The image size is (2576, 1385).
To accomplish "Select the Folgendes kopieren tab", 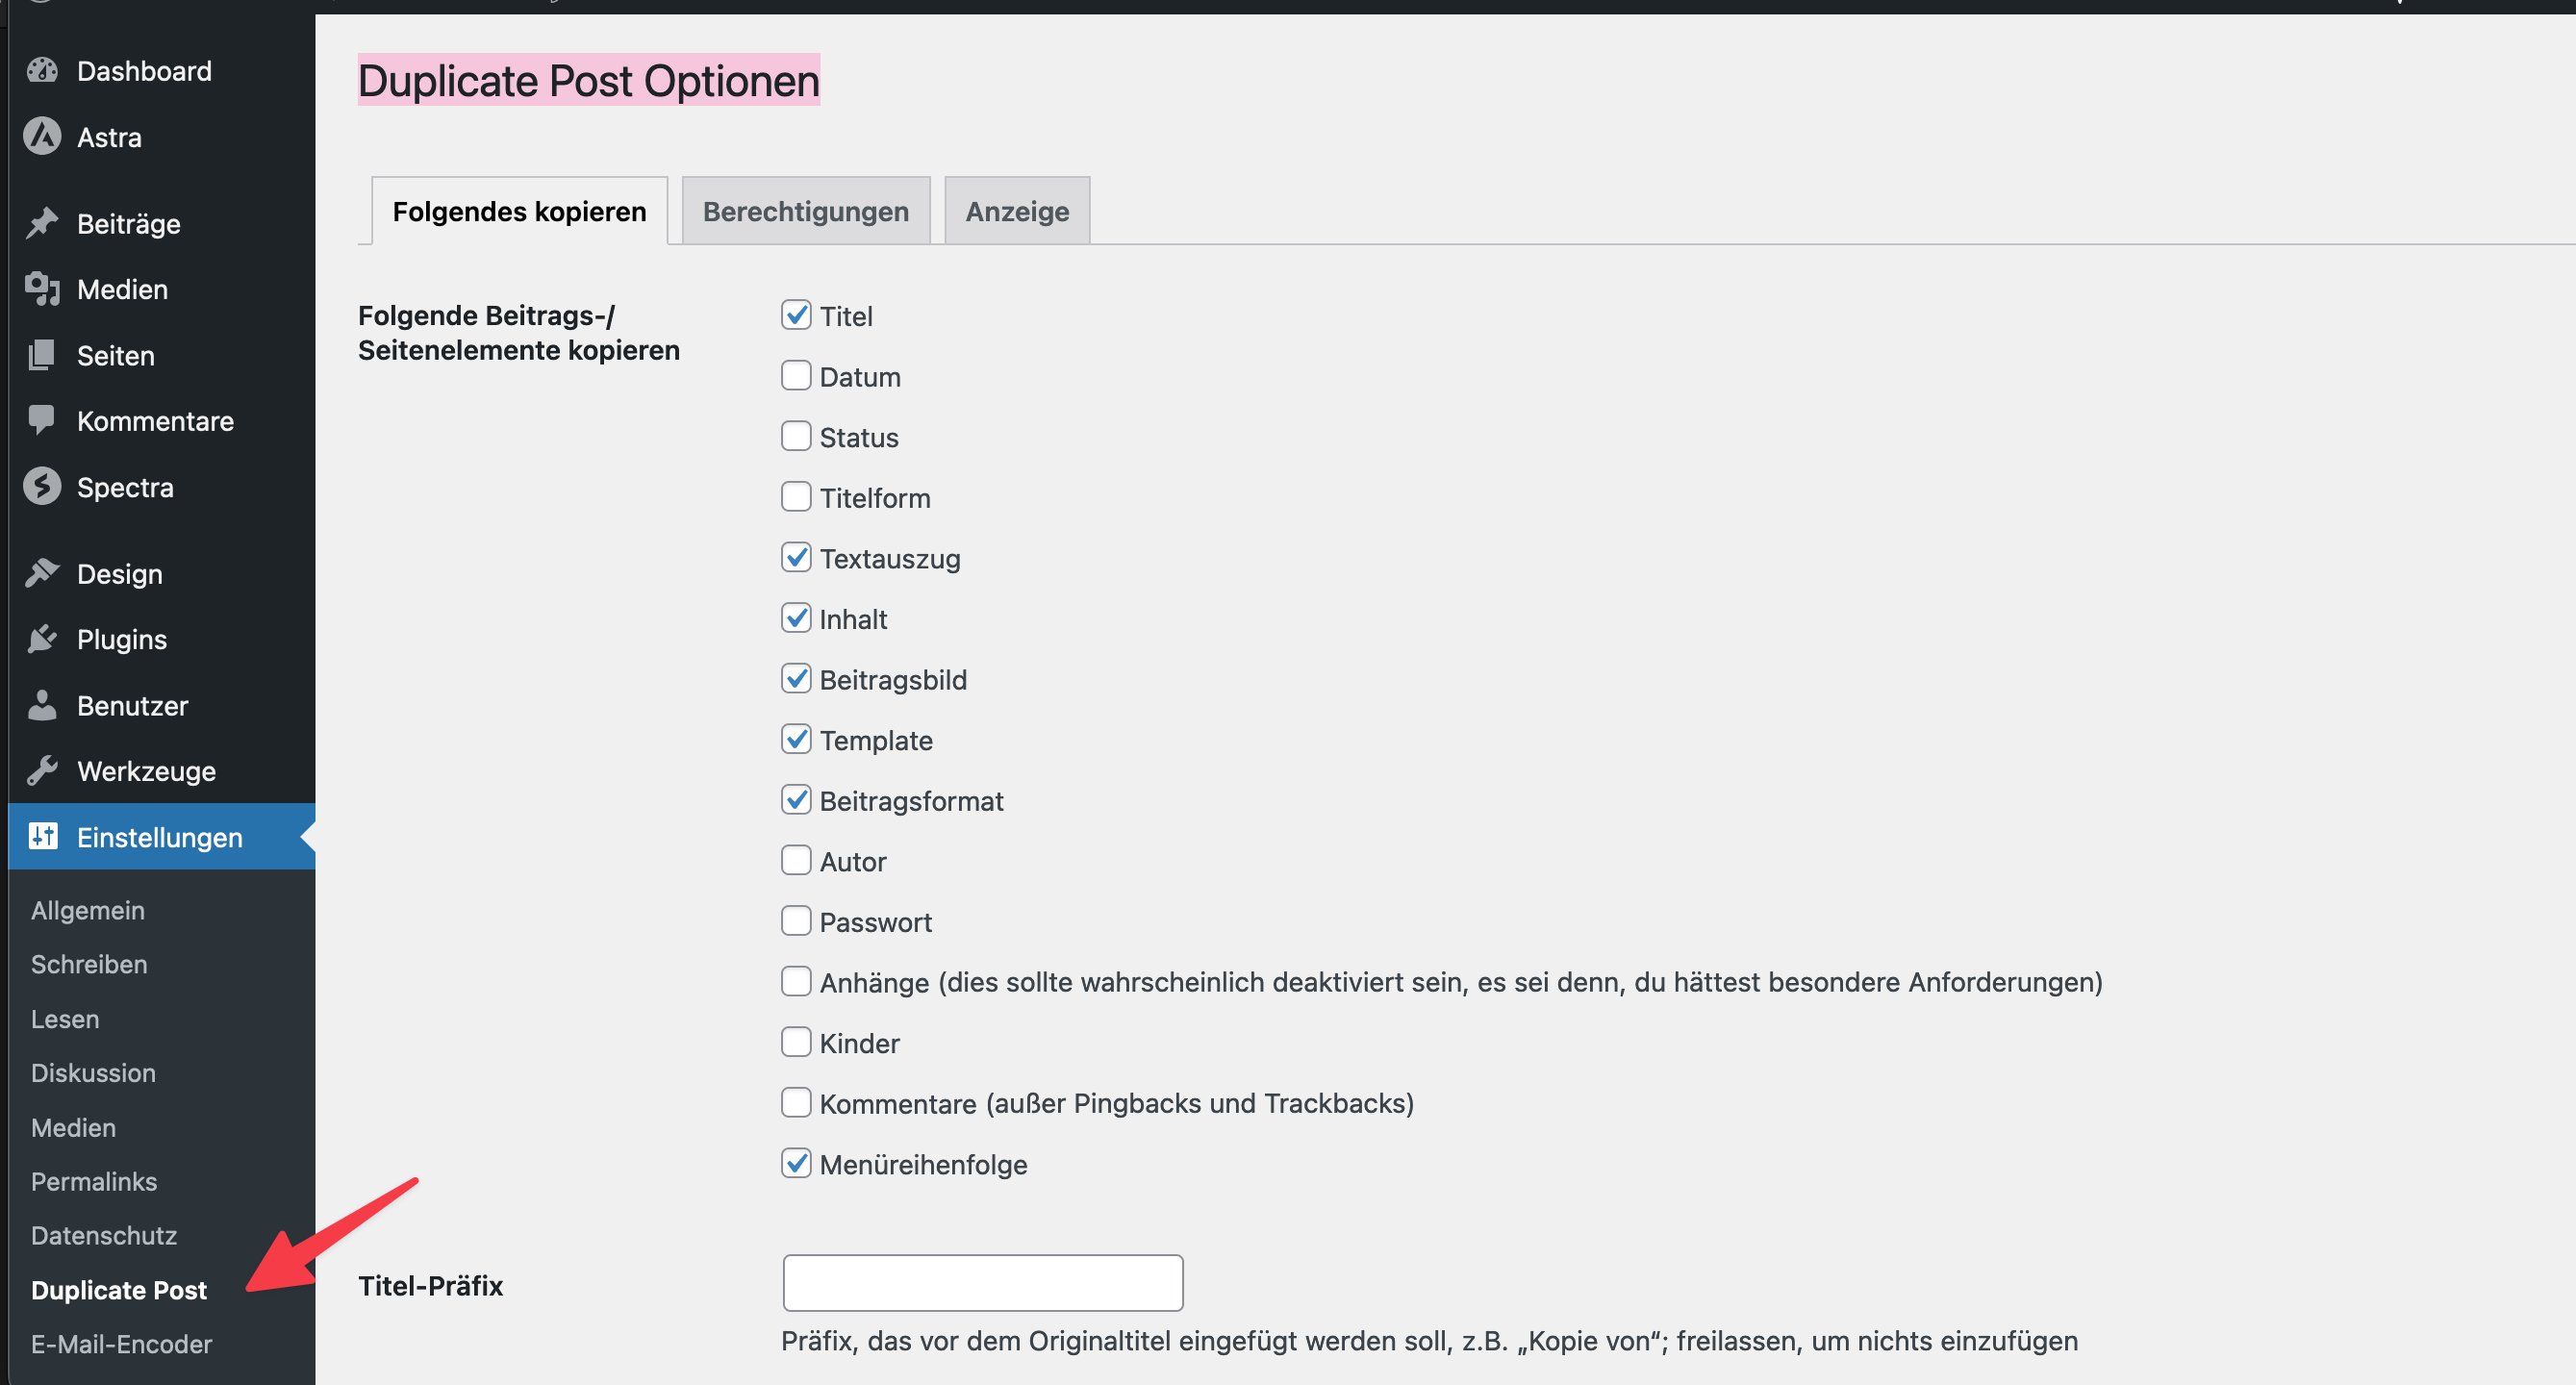I will 519,211.
